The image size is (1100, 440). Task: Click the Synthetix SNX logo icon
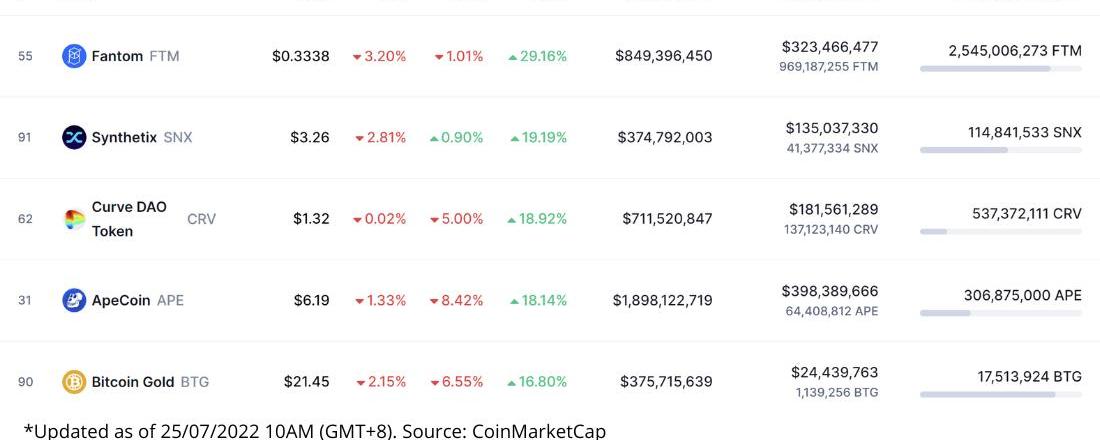click(74, 138)
